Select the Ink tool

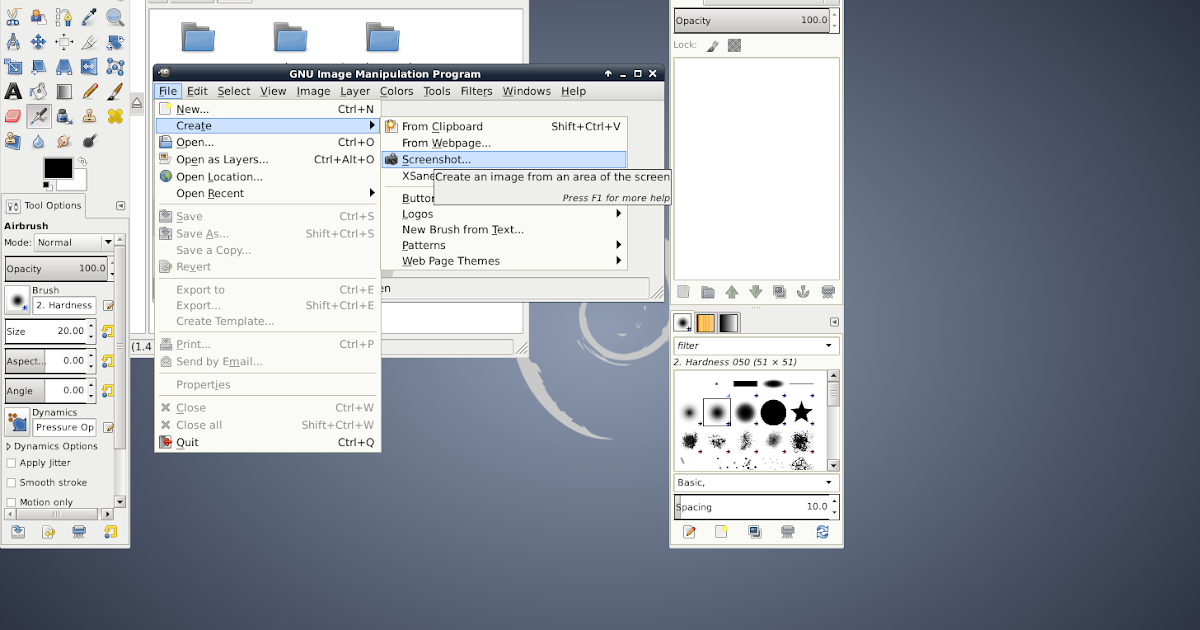(64, 116)
